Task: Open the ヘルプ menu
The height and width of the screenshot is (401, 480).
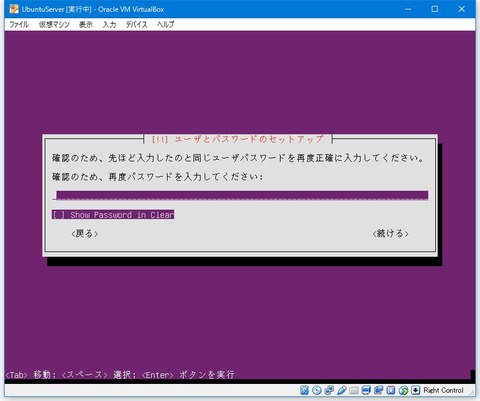Action: (166, 24)
